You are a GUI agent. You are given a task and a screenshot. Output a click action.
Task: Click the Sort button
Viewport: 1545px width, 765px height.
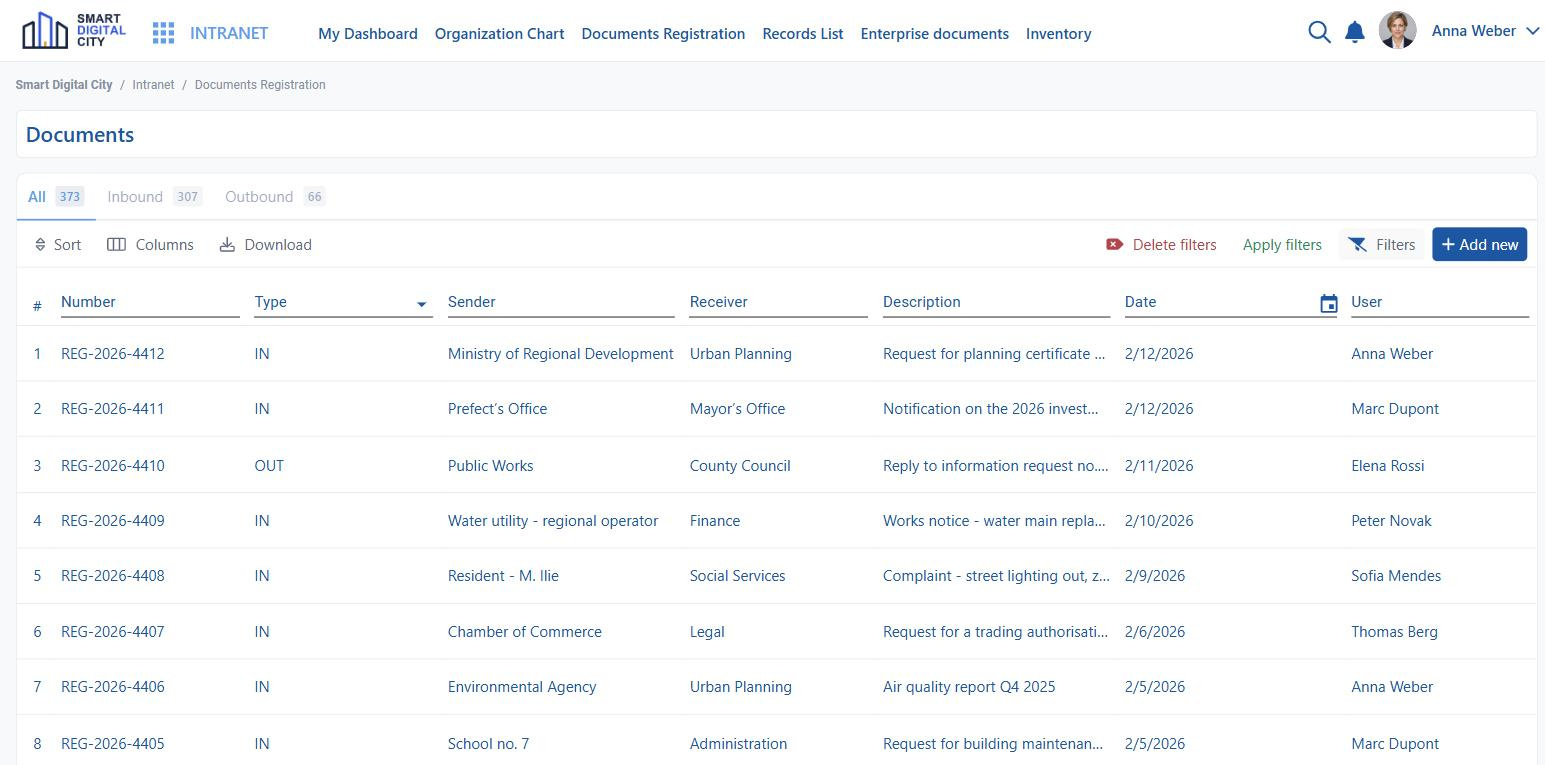pyautogui.click(x=58, y=245)
